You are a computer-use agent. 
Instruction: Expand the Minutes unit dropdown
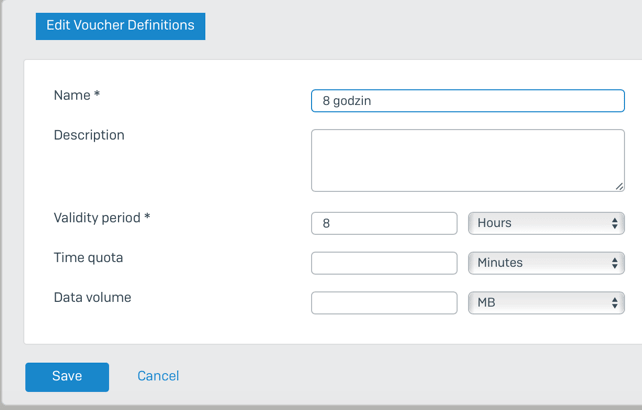click(546, 263)
